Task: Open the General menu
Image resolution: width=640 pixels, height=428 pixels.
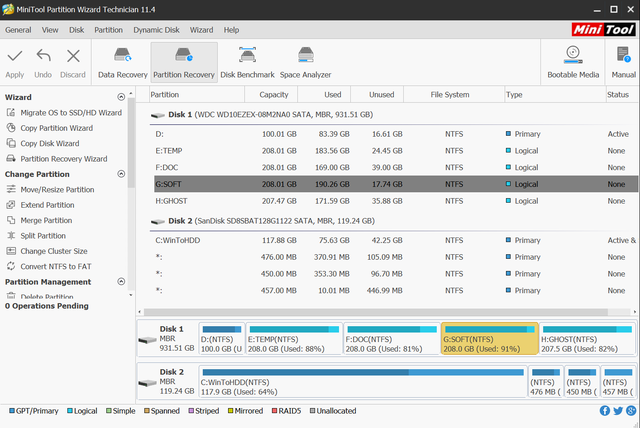Action: point(18,30)
